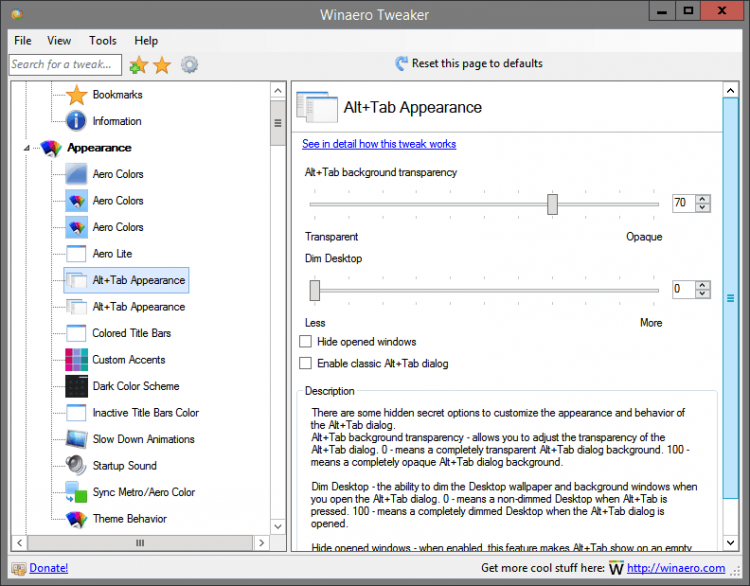
Task: Click the Startup Sound speaker icon
Action: [x=76, y=465]
